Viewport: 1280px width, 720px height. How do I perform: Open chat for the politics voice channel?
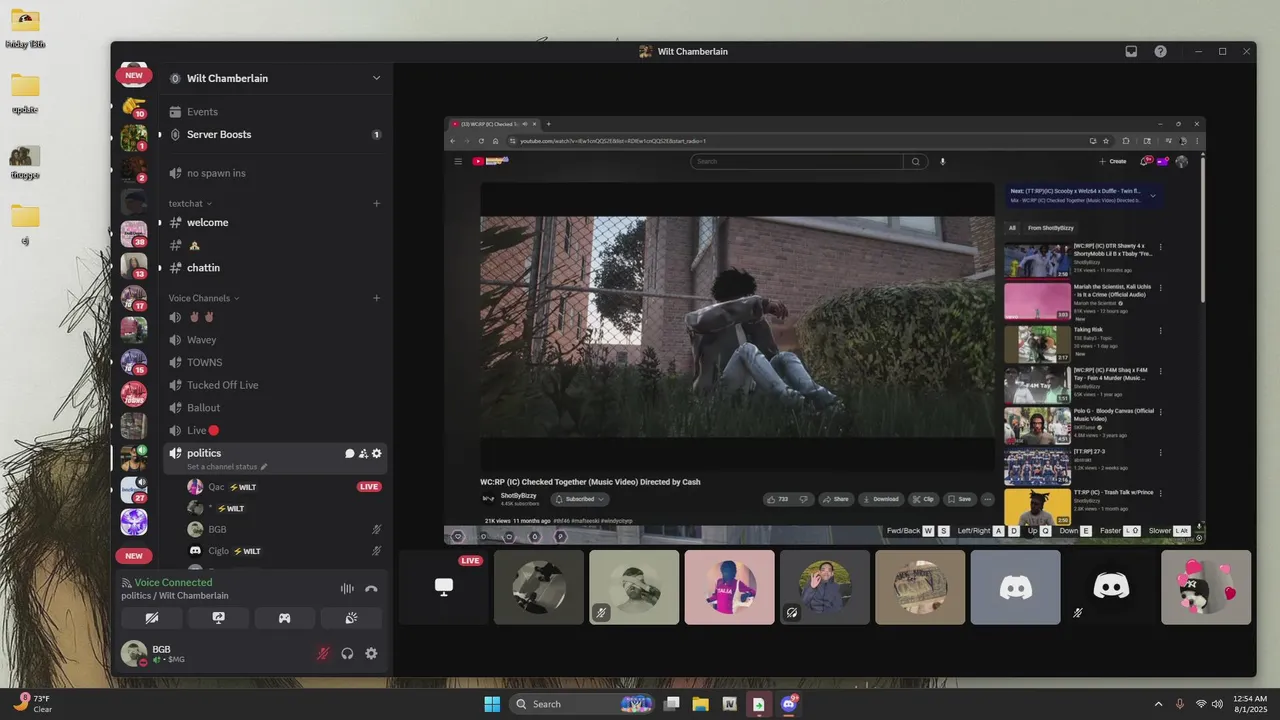point(349,453)
